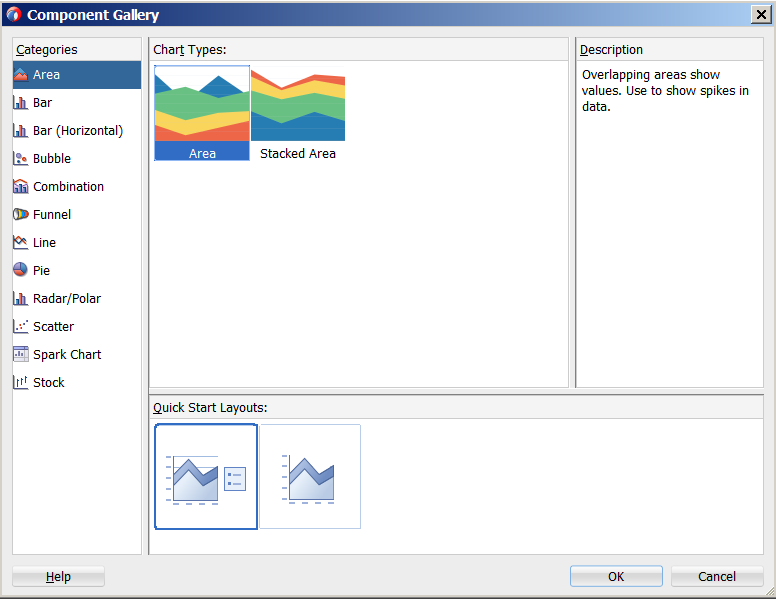776x599 pixels.
Task: Choose the quick start layout with legend
Action: [206, 476]
